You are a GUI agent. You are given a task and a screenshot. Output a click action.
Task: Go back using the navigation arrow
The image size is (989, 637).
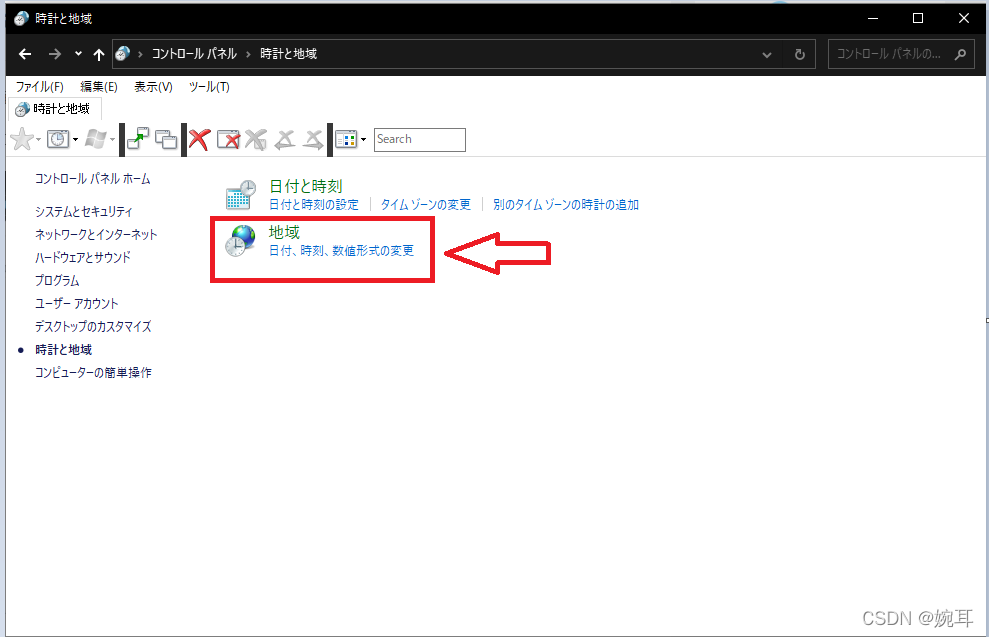point(25,53)
